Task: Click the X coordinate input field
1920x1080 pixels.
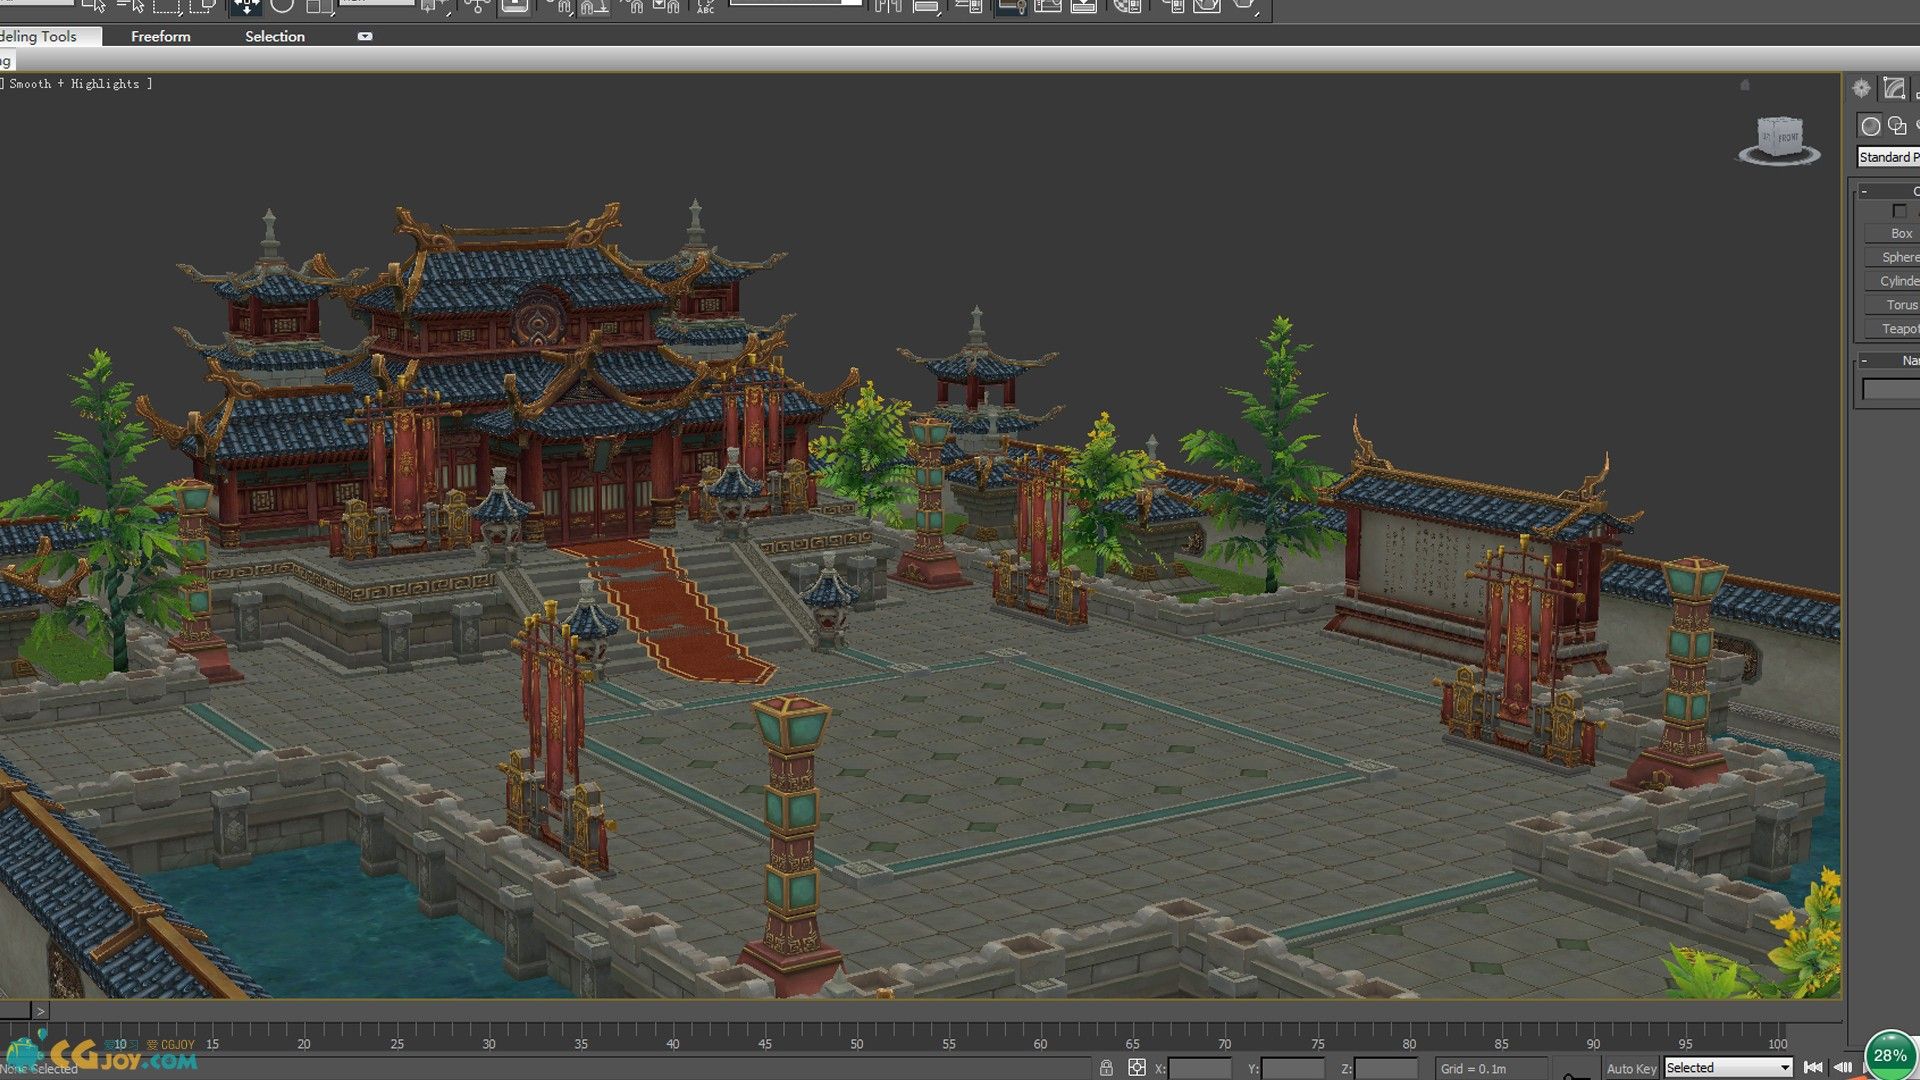Action: 1199,1068
